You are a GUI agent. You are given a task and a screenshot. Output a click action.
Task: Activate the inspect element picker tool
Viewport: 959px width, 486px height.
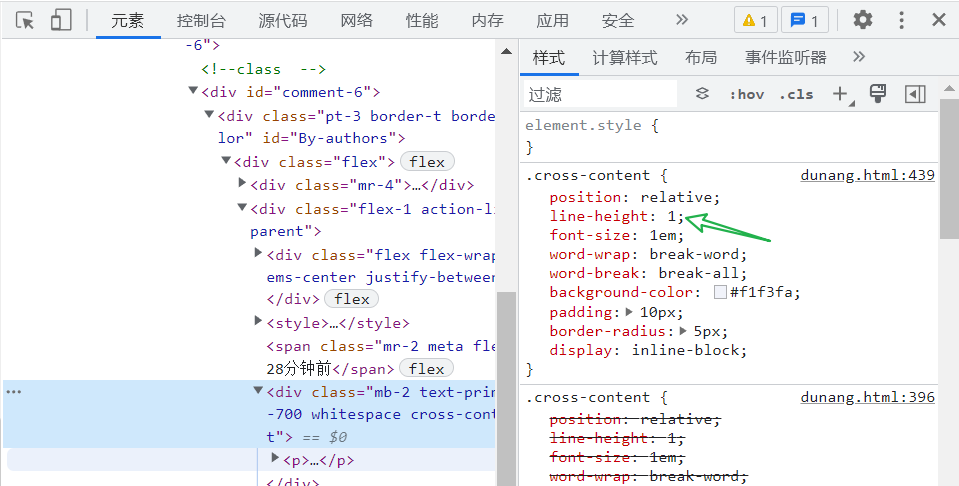[26, 20]
